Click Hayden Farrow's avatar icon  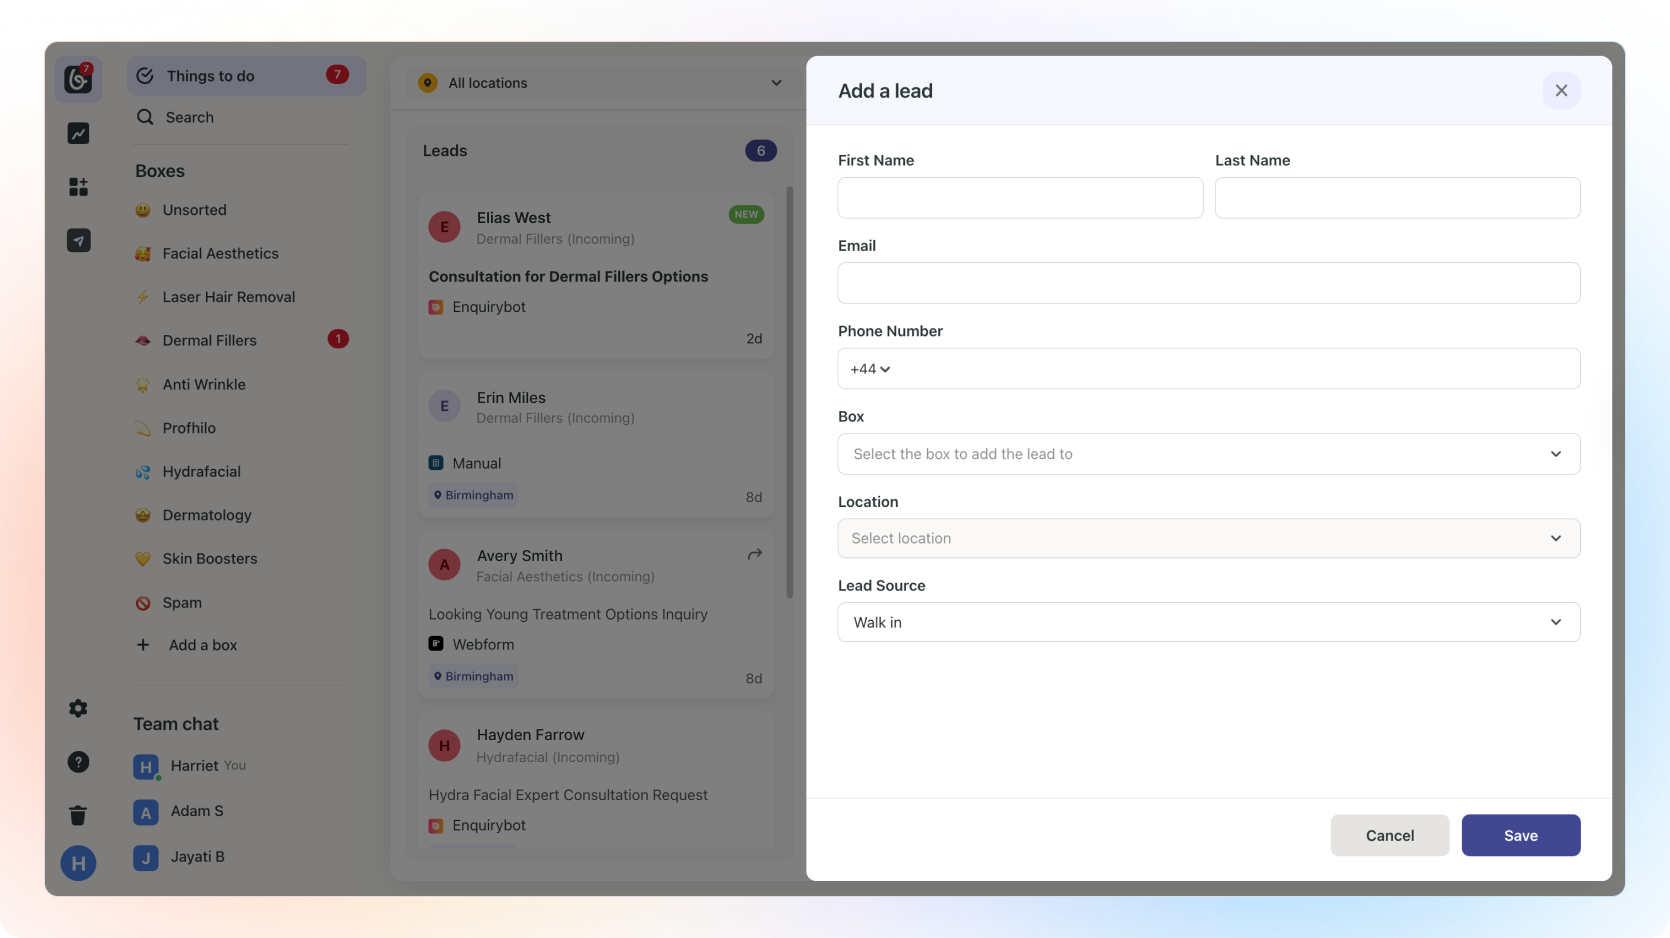pos(445,745)
